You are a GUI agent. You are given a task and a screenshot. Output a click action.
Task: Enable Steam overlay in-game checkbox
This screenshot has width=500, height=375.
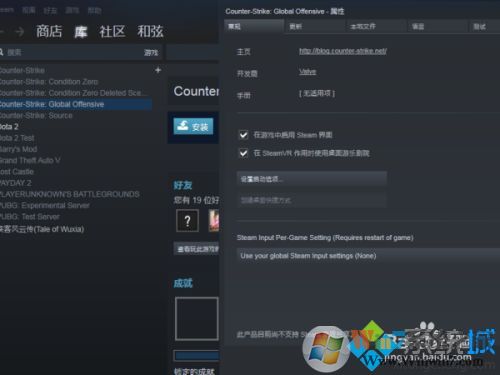coord(243,135)
